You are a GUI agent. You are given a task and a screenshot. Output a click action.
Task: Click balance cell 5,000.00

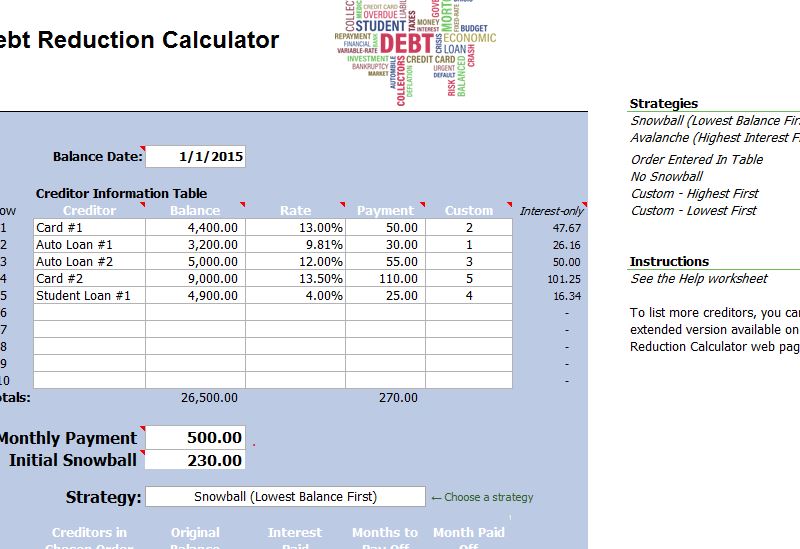tap(195, 261)
